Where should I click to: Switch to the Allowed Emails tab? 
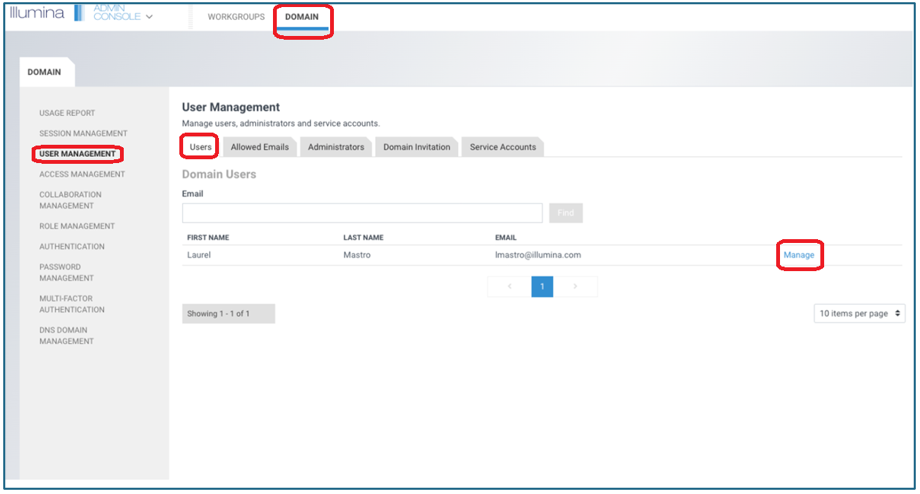(x=260, y=147)
